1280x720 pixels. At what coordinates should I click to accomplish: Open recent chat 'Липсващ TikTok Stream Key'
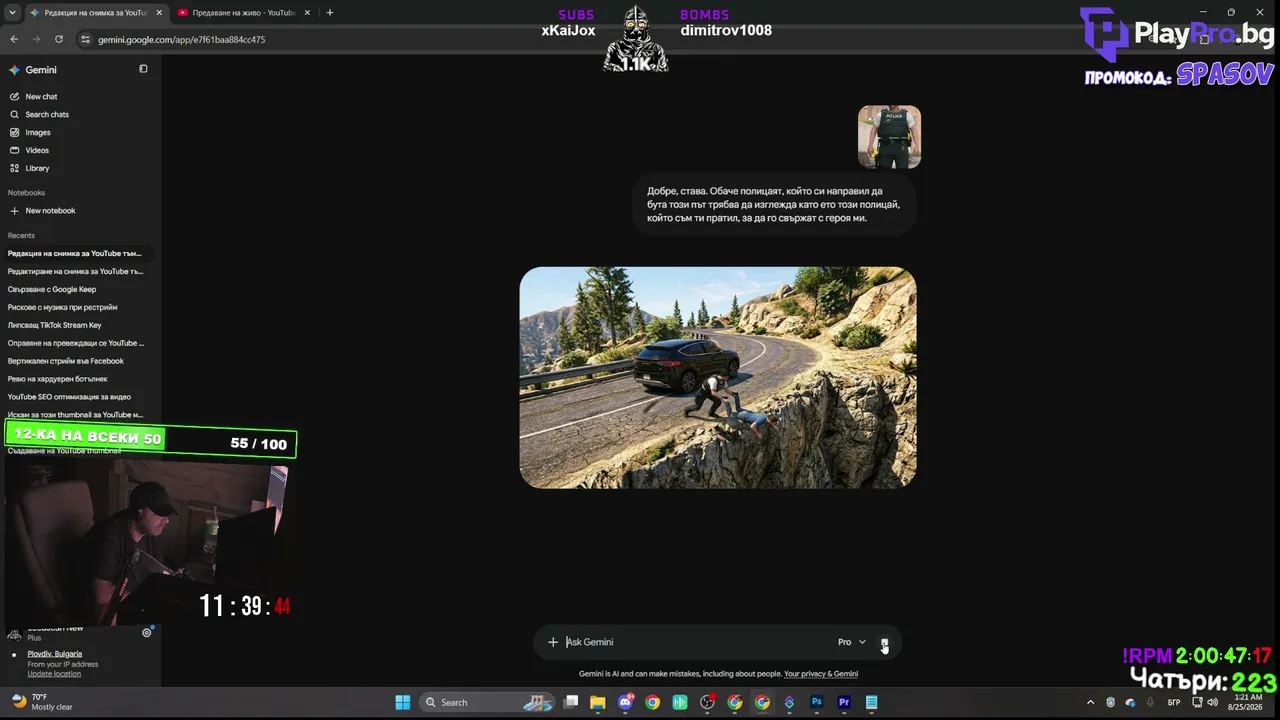click(55, 326)
